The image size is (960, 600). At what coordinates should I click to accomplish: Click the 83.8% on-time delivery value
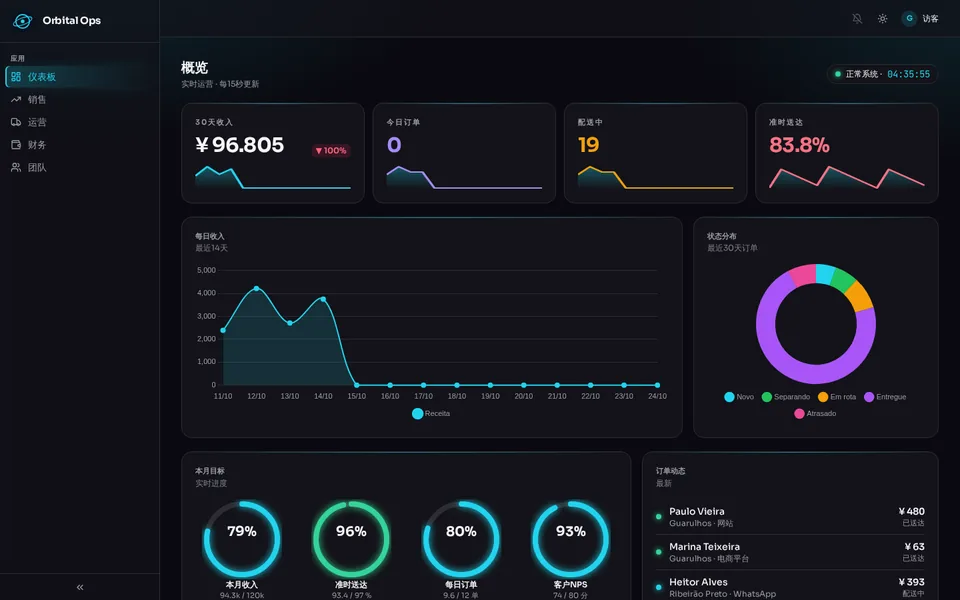[x=799, y=145]
